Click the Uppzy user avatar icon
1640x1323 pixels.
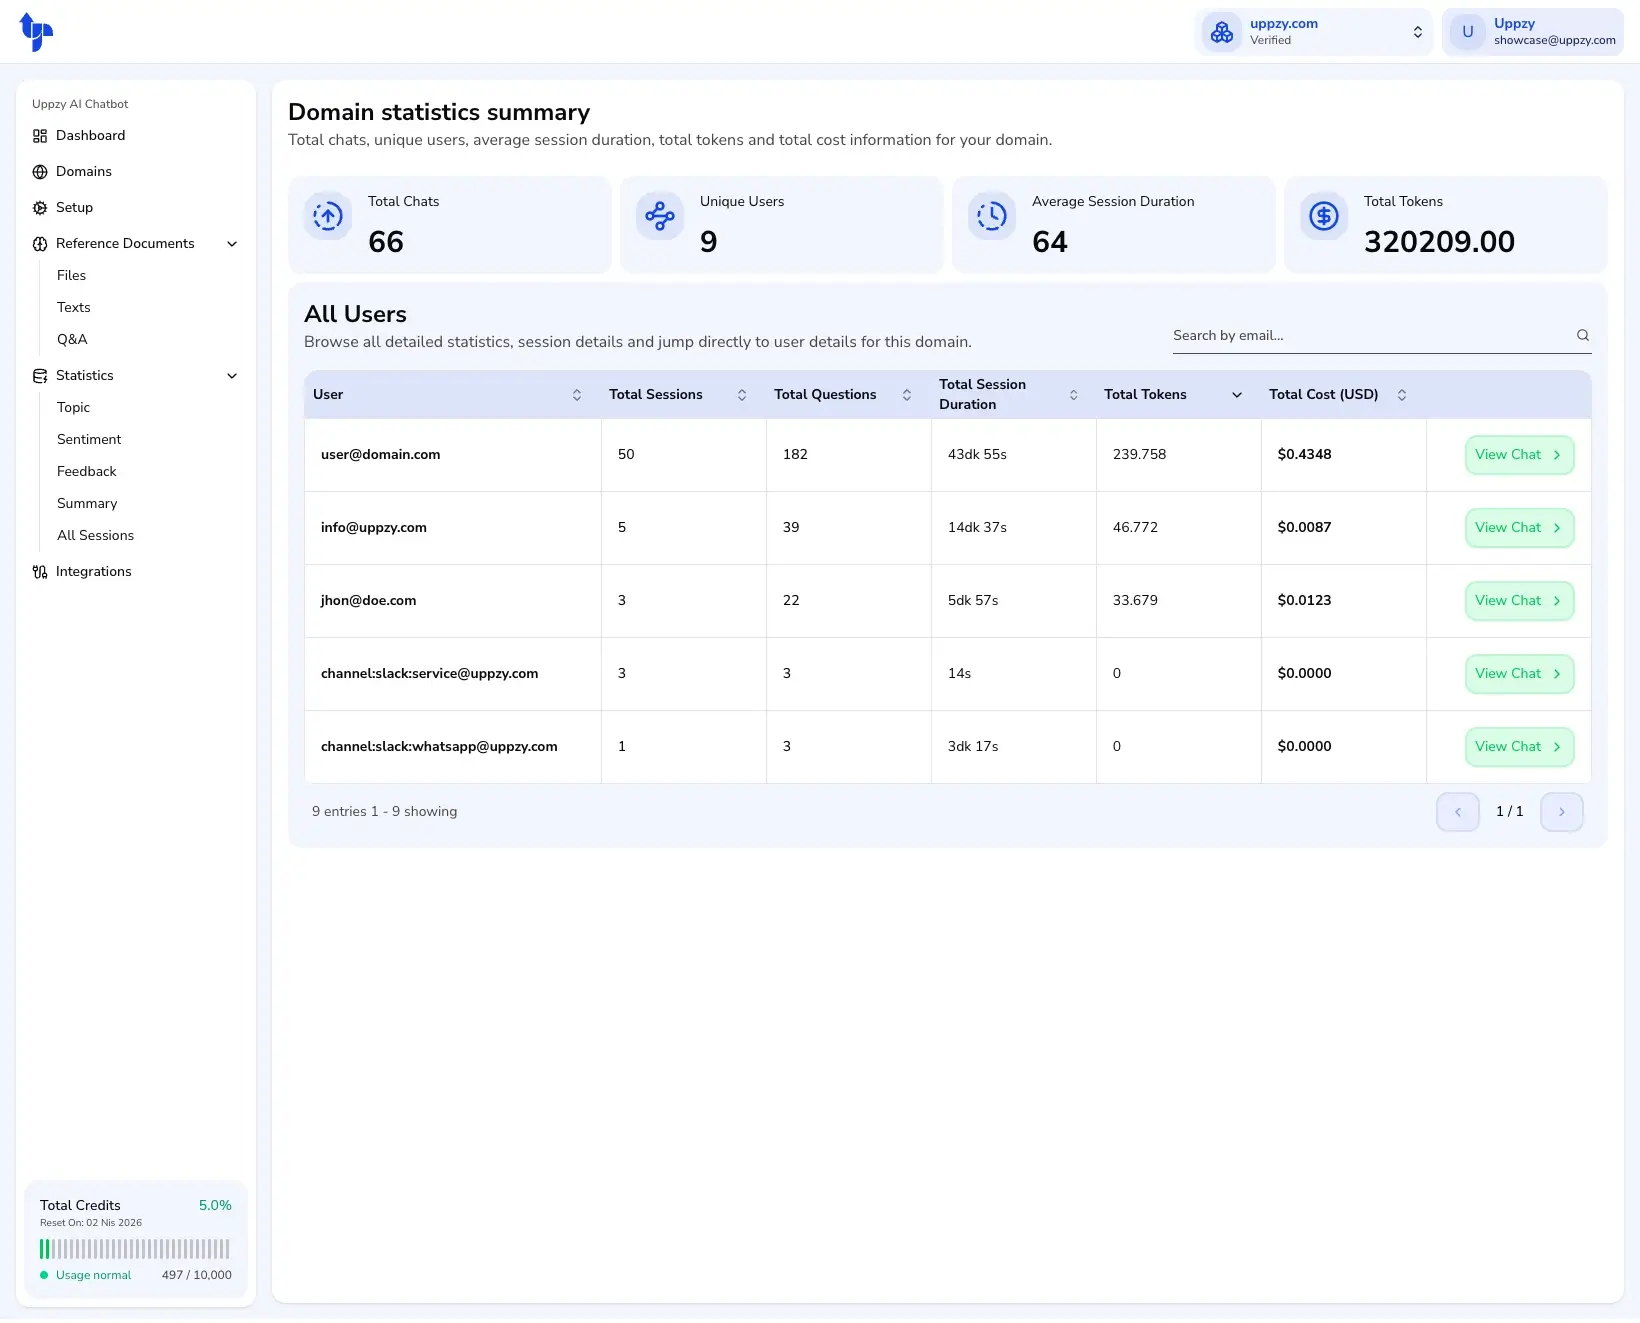point(1467,32)
